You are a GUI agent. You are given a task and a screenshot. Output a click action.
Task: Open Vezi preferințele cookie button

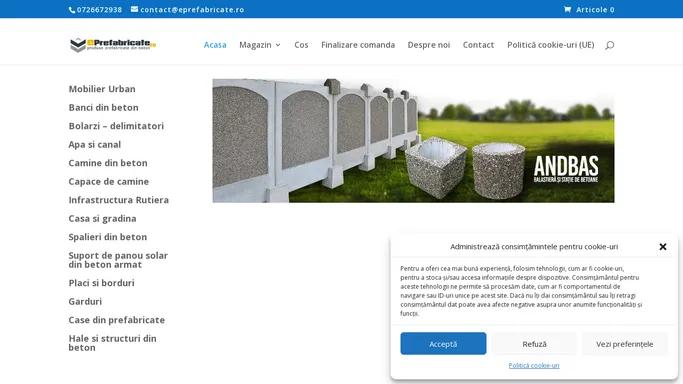(x=625, y=344)
